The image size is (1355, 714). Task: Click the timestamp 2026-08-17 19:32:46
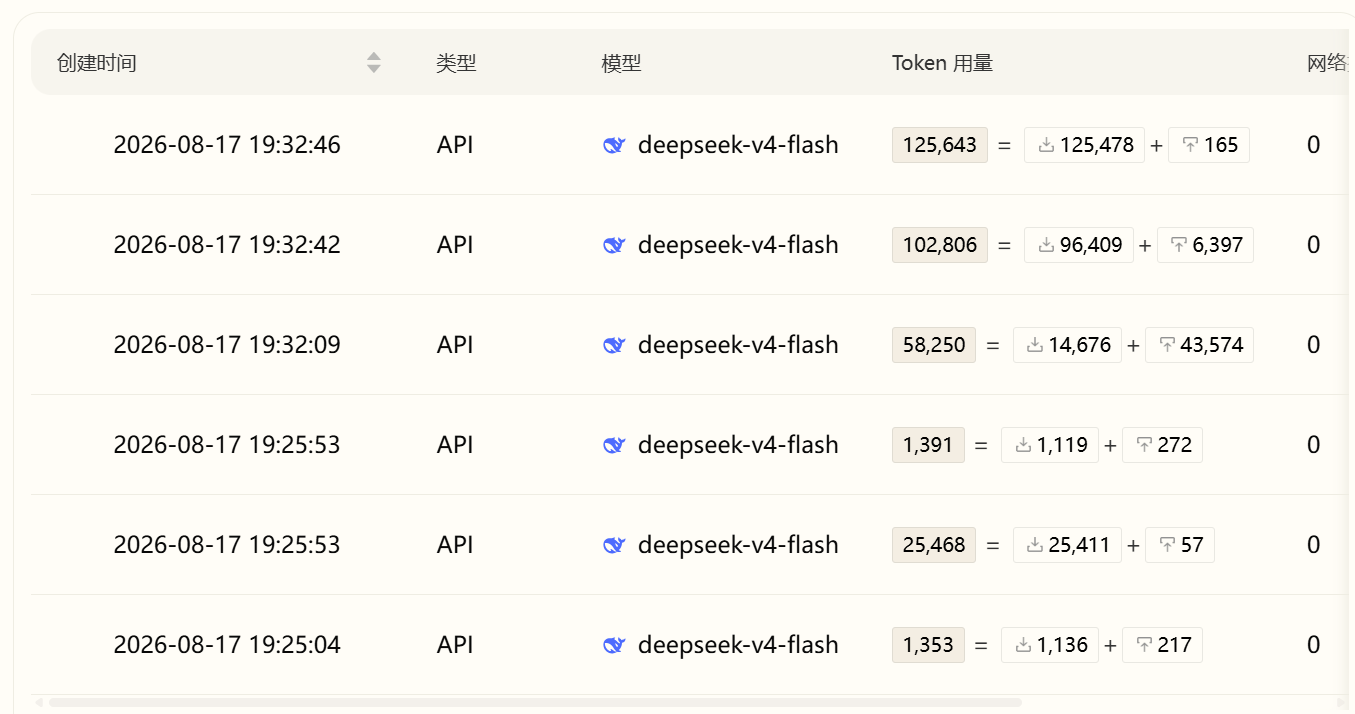(227, 145)
